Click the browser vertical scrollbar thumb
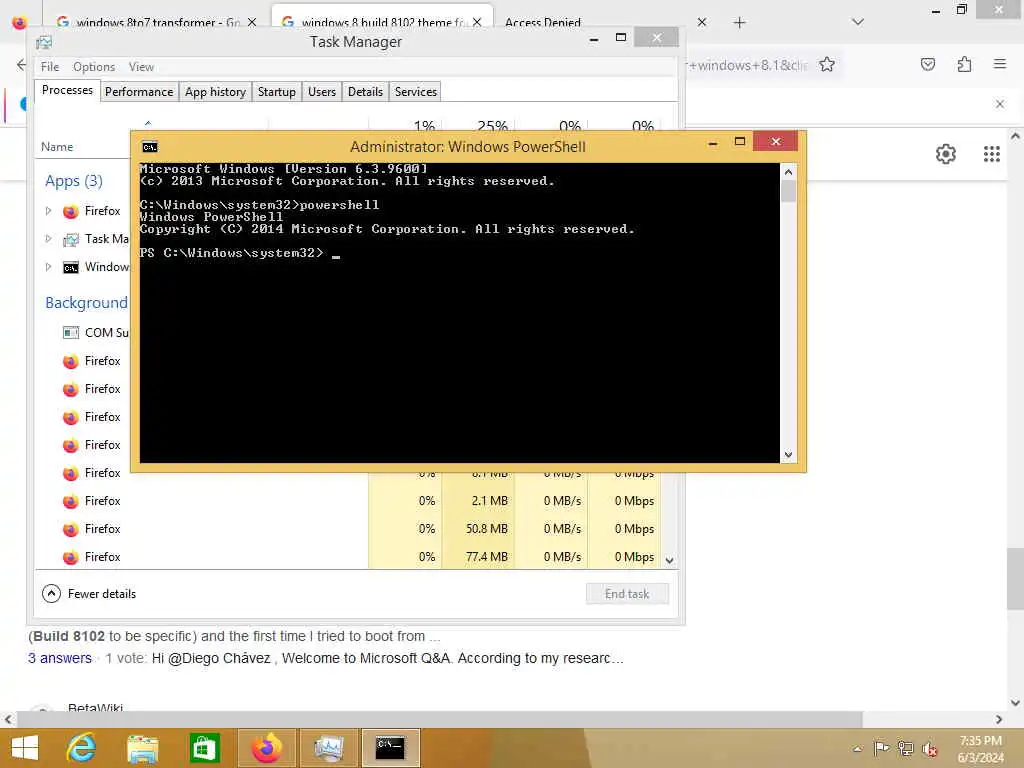The width and height of the screenshot is (1024, 768). pos(1014,579)
